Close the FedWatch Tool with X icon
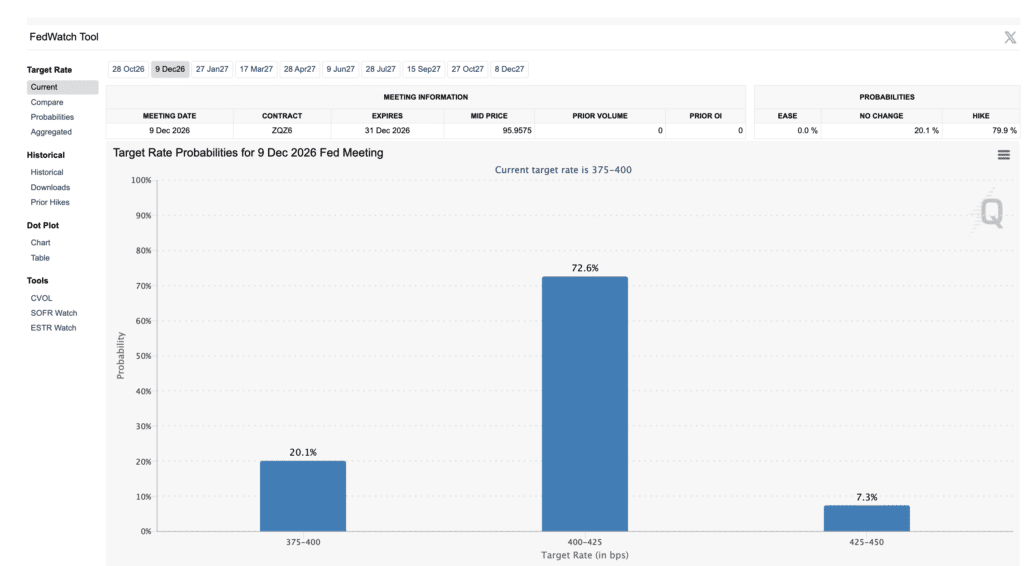1024x566 pixels. pyautogui.click(x=1010, y=38)
